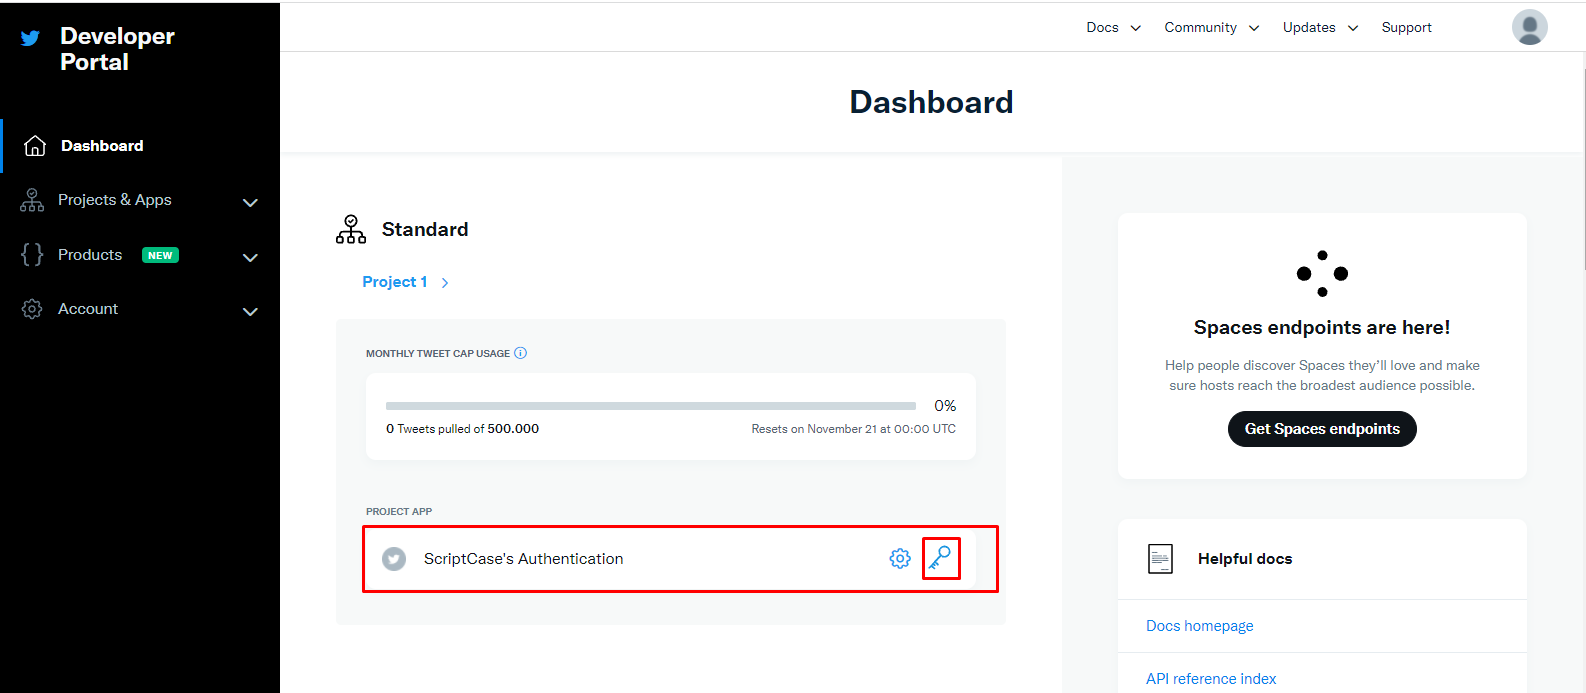Open the user profile avatar
Screen dimensions: 1586x693
(x=1529, y=27)
